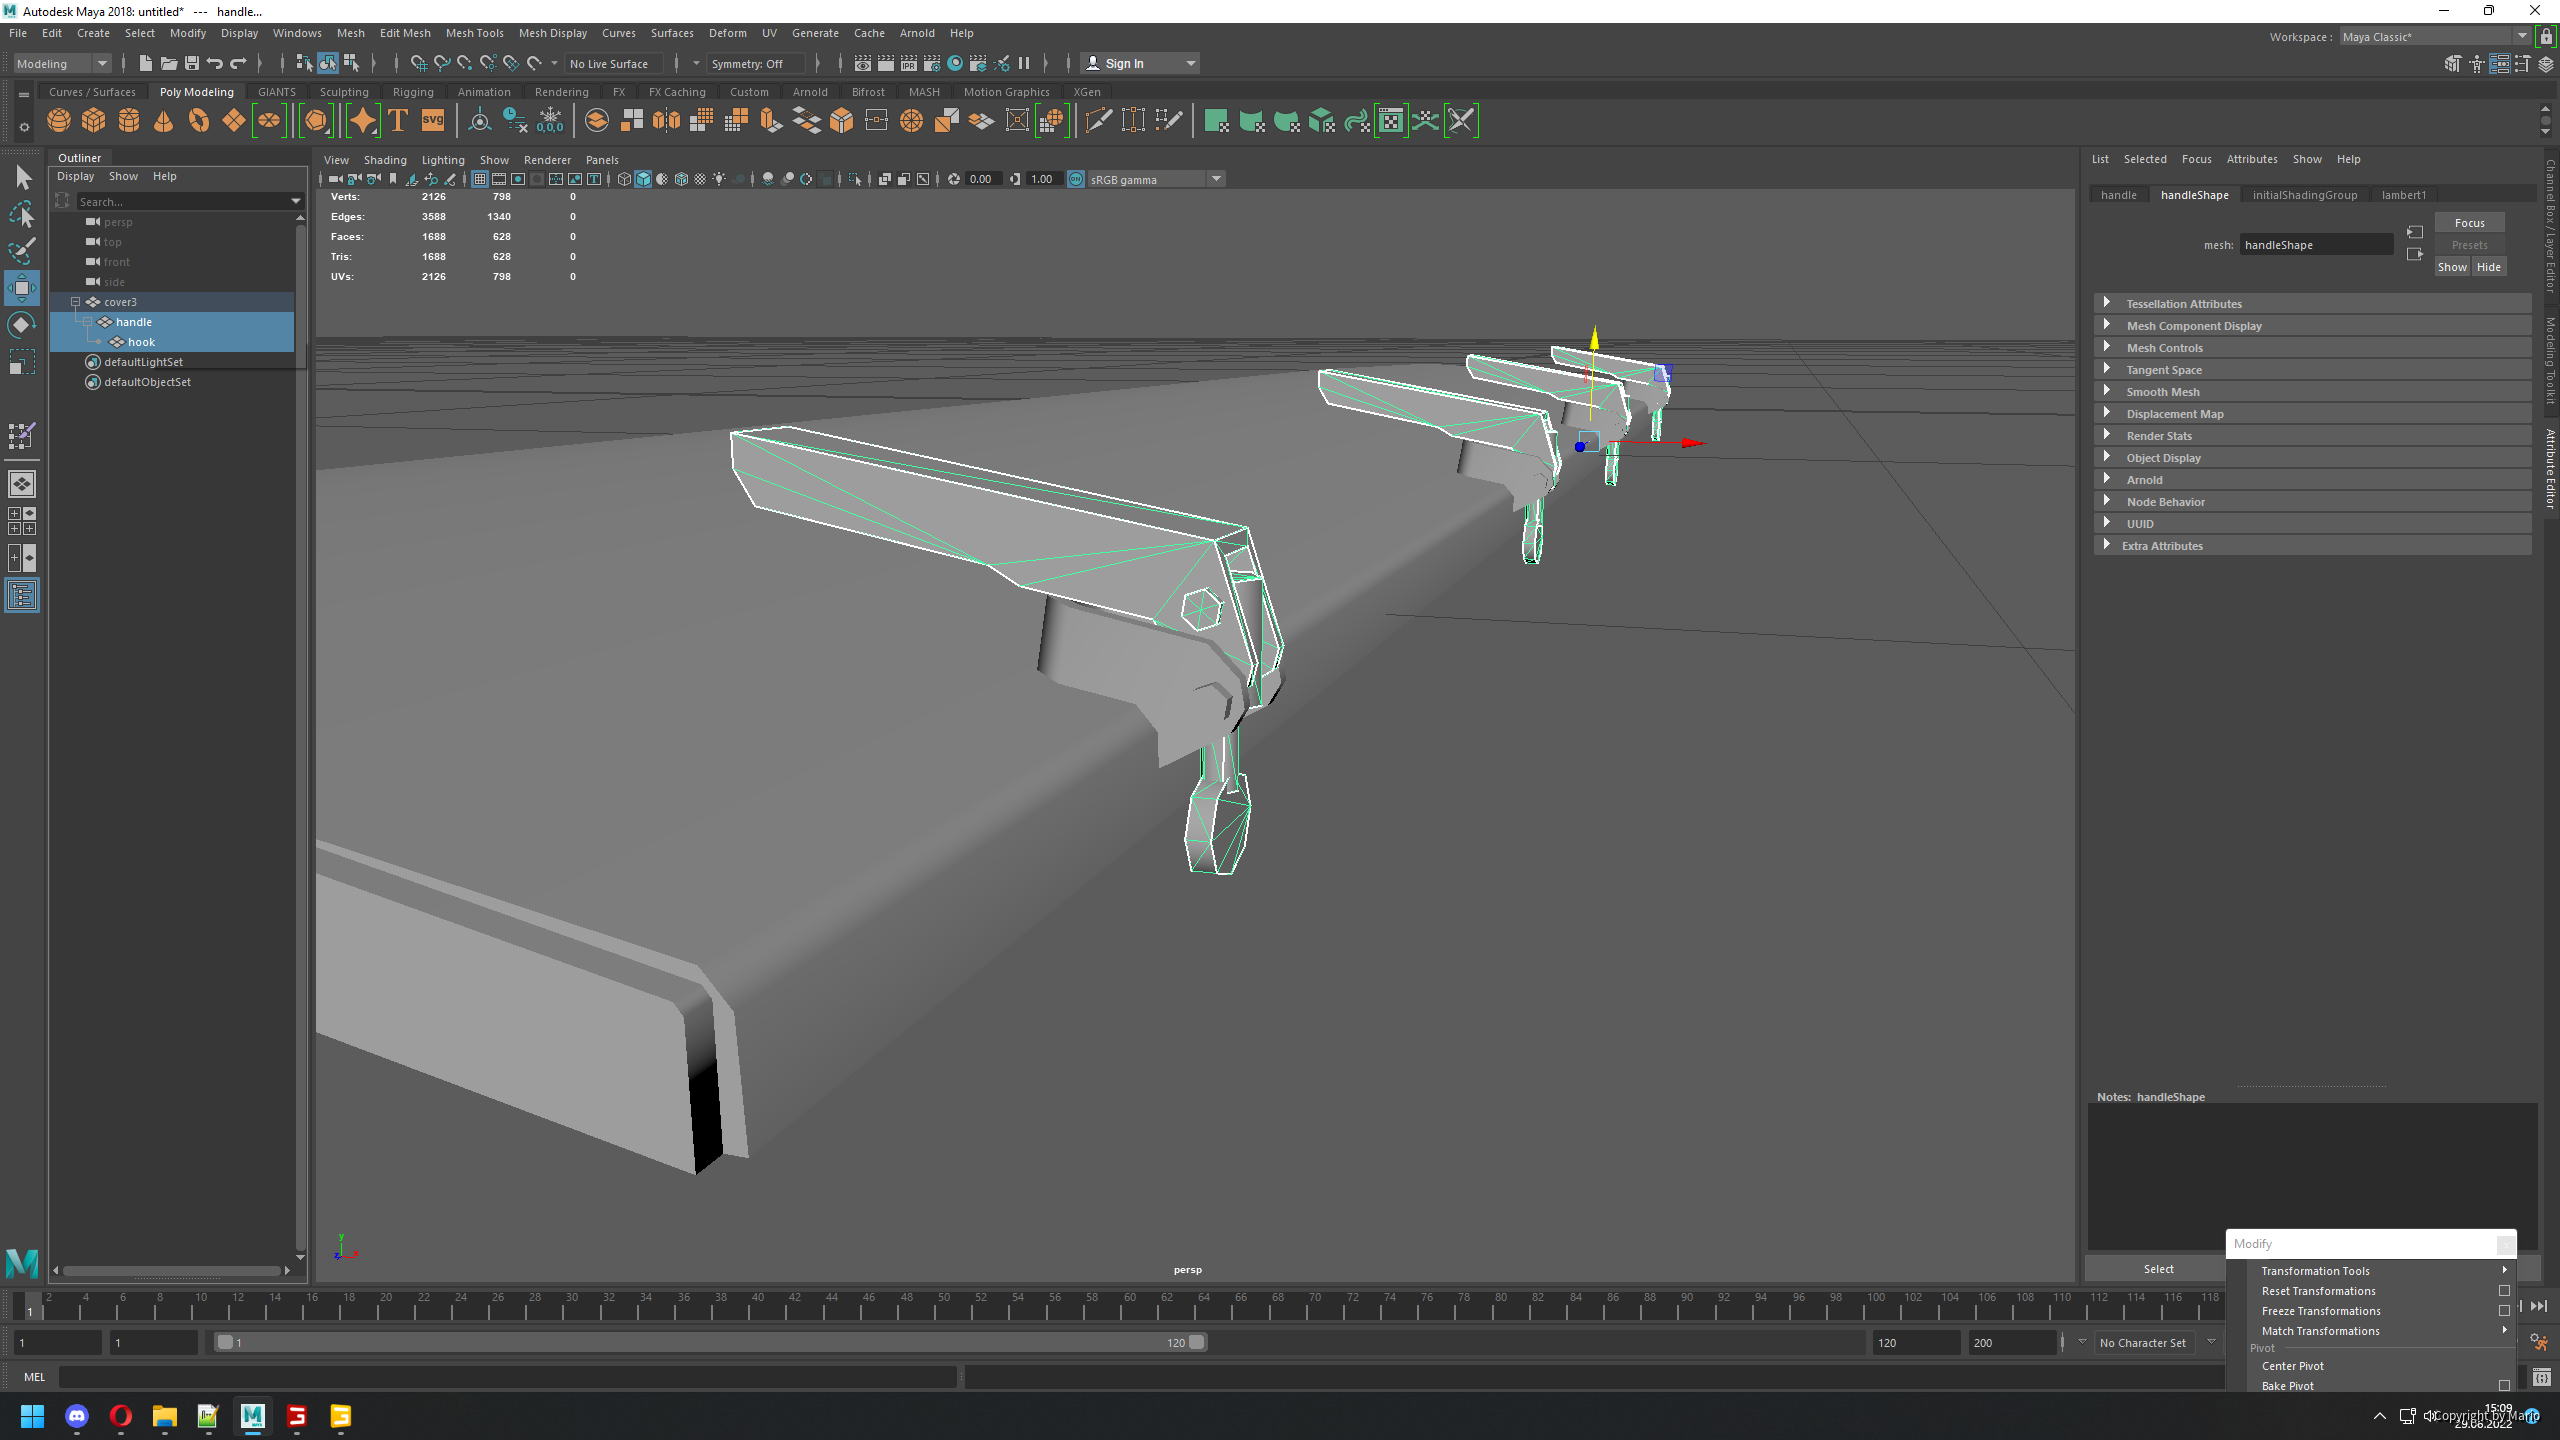This screenshot has height=1440, width=2560.
Task: Switch to the Sculpting shelf tab
Action: [x=344, y=91]
